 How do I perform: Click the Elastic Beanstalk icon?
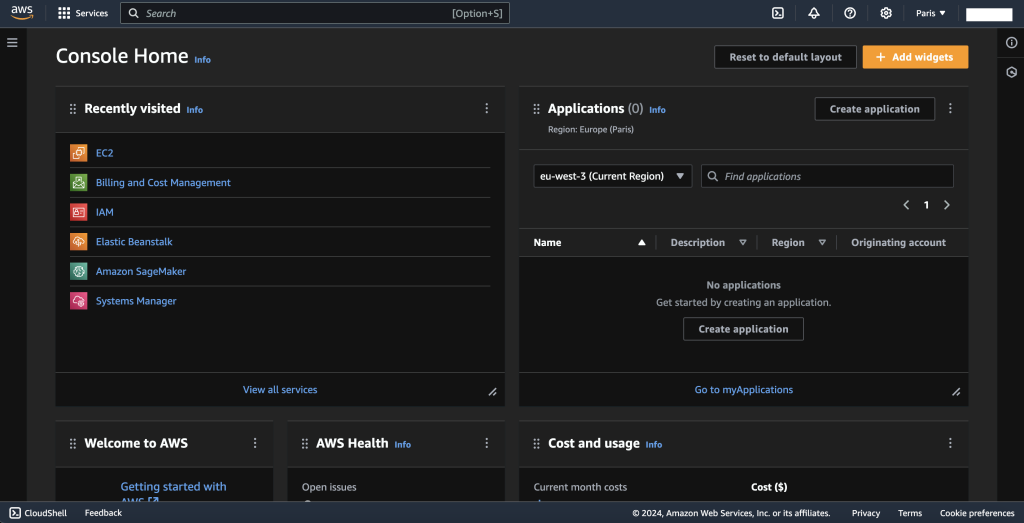(x=78, y=242)
